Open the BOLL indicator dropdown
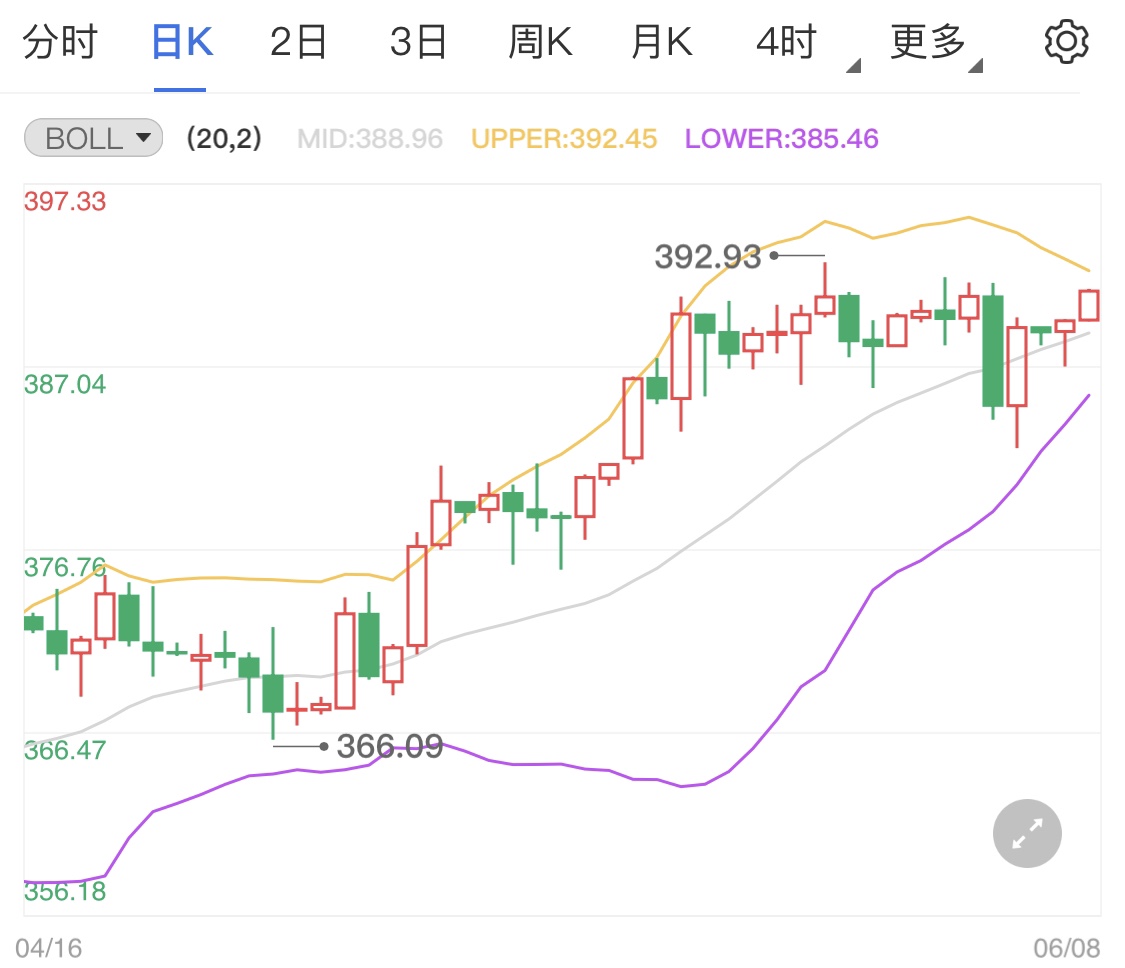Image resolution: width=1125 pixels, height=968 pixels. [x=93, y=138]
